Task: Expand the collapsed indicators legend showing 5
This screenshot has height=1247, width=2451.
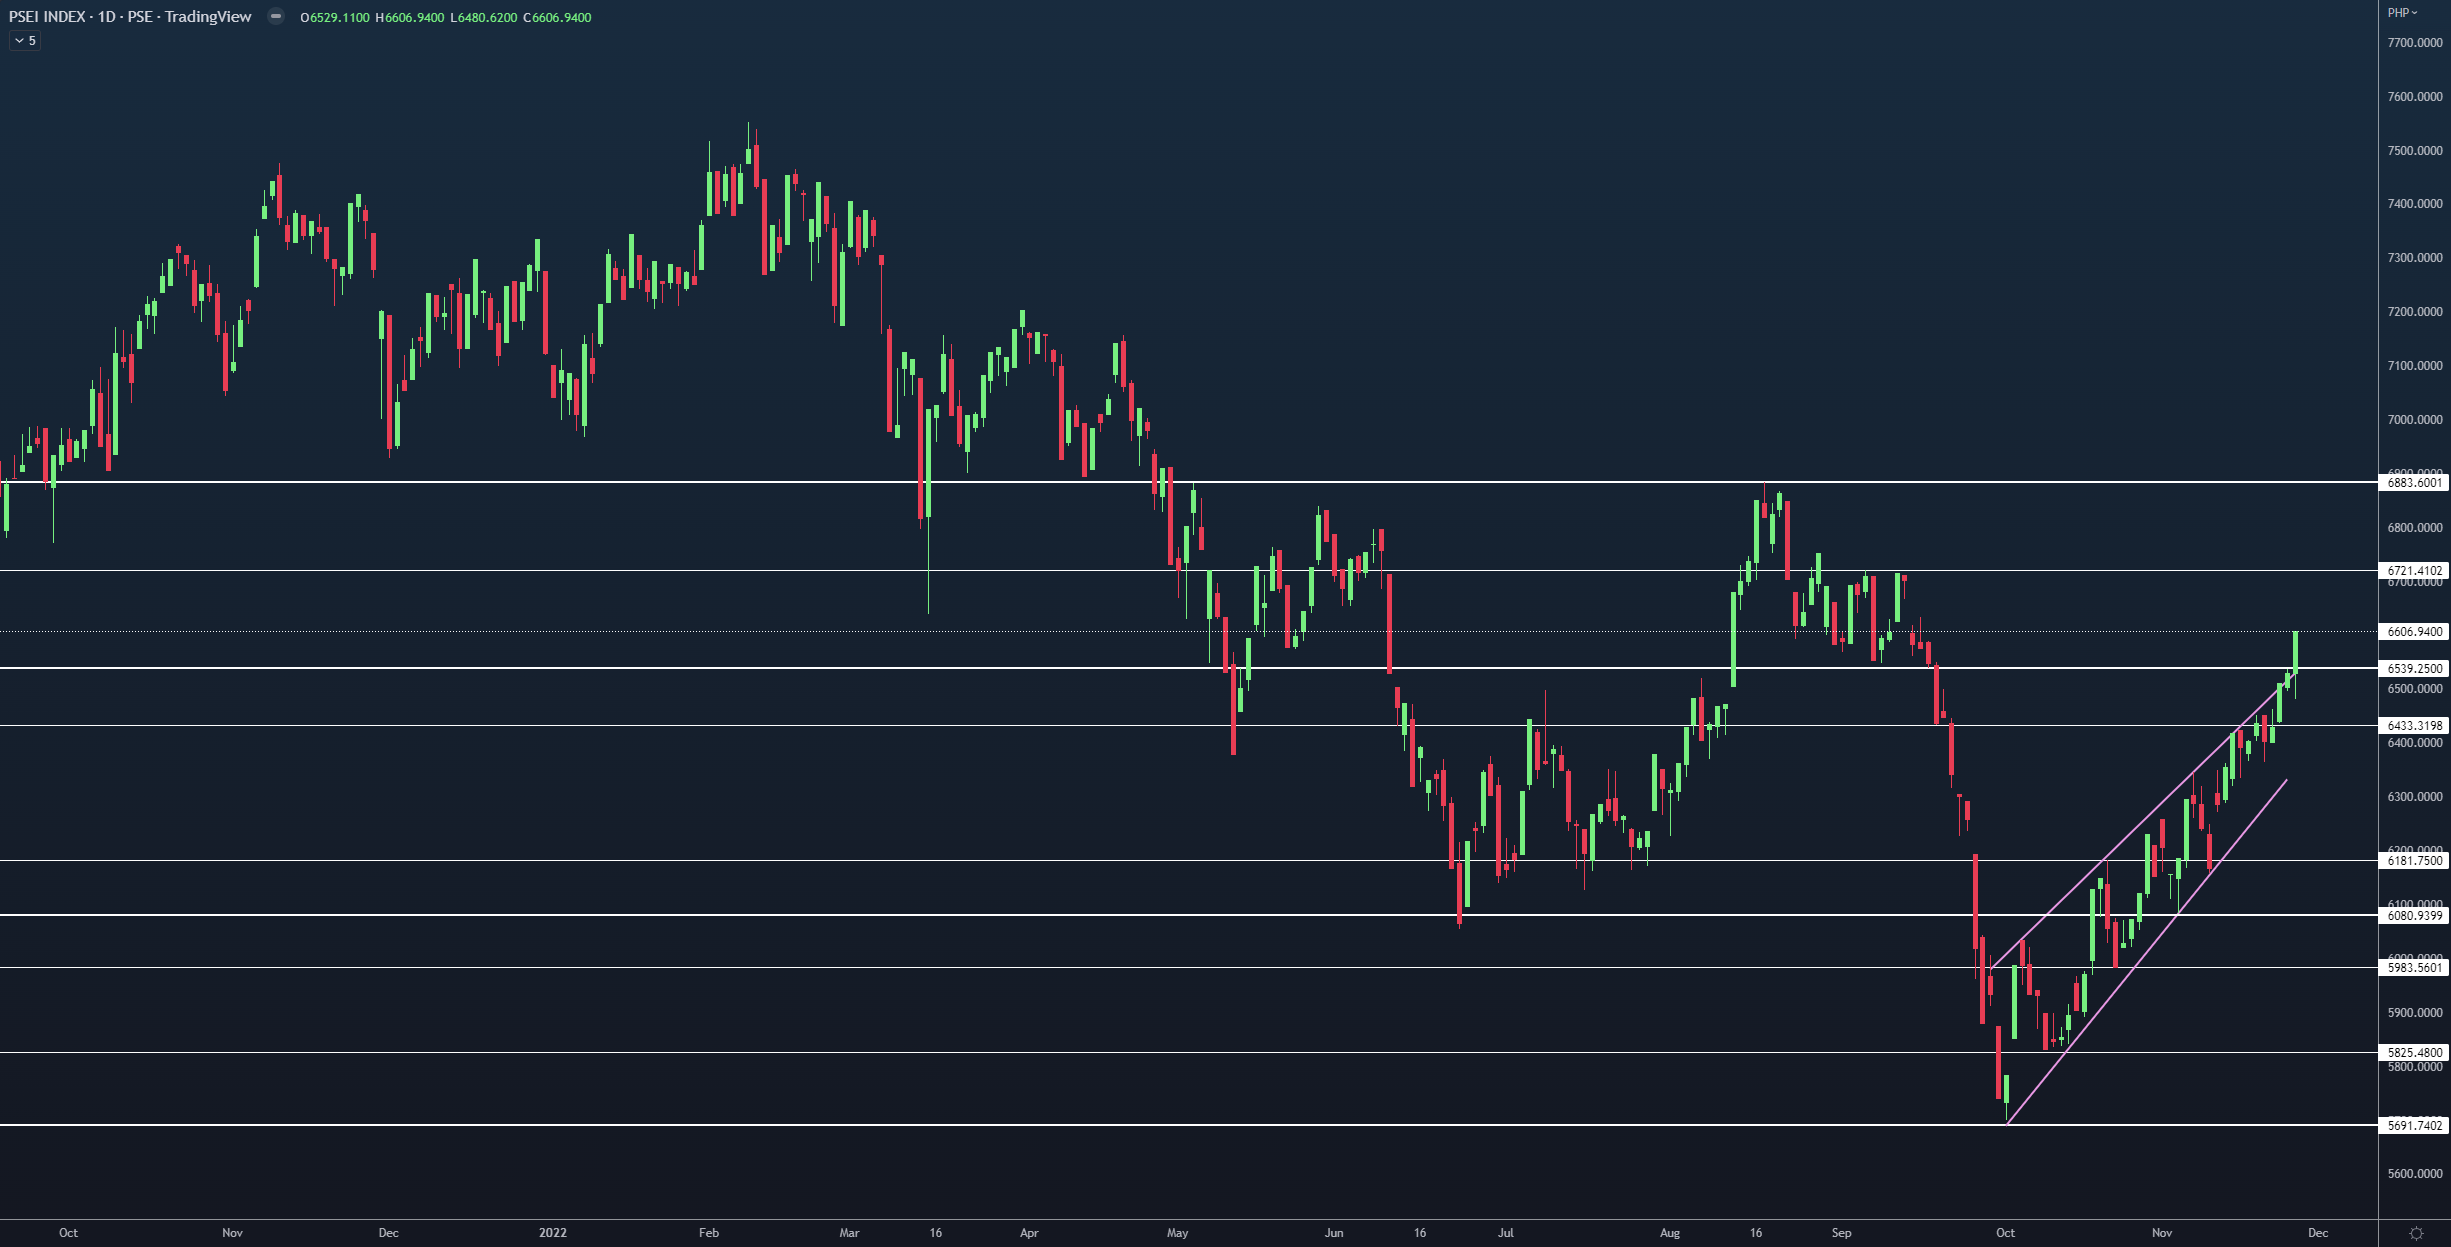Action: 25,41
